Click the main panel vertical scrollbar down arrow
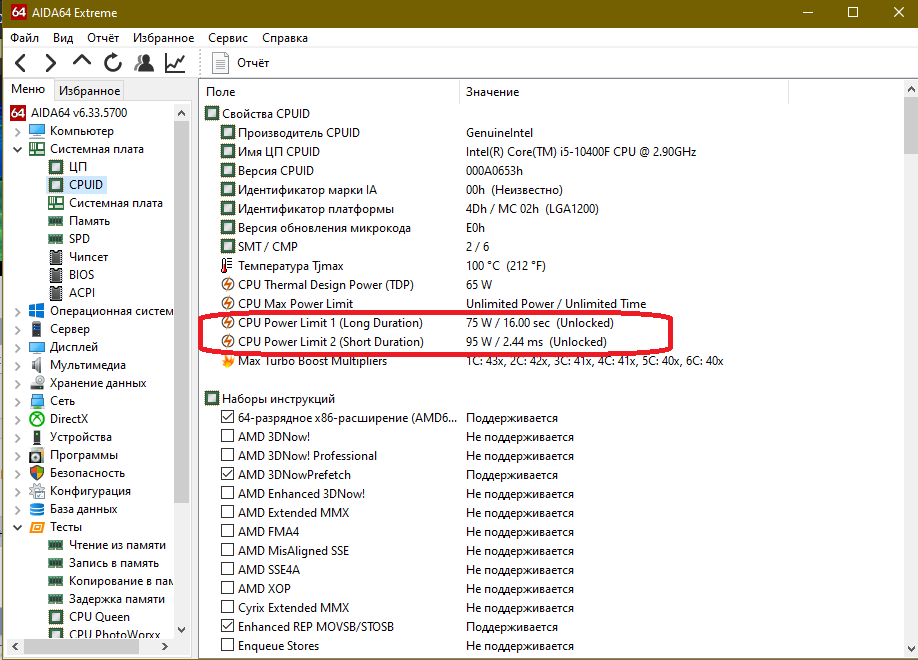Viewport: 918px width, 660px height. [911, 648]
